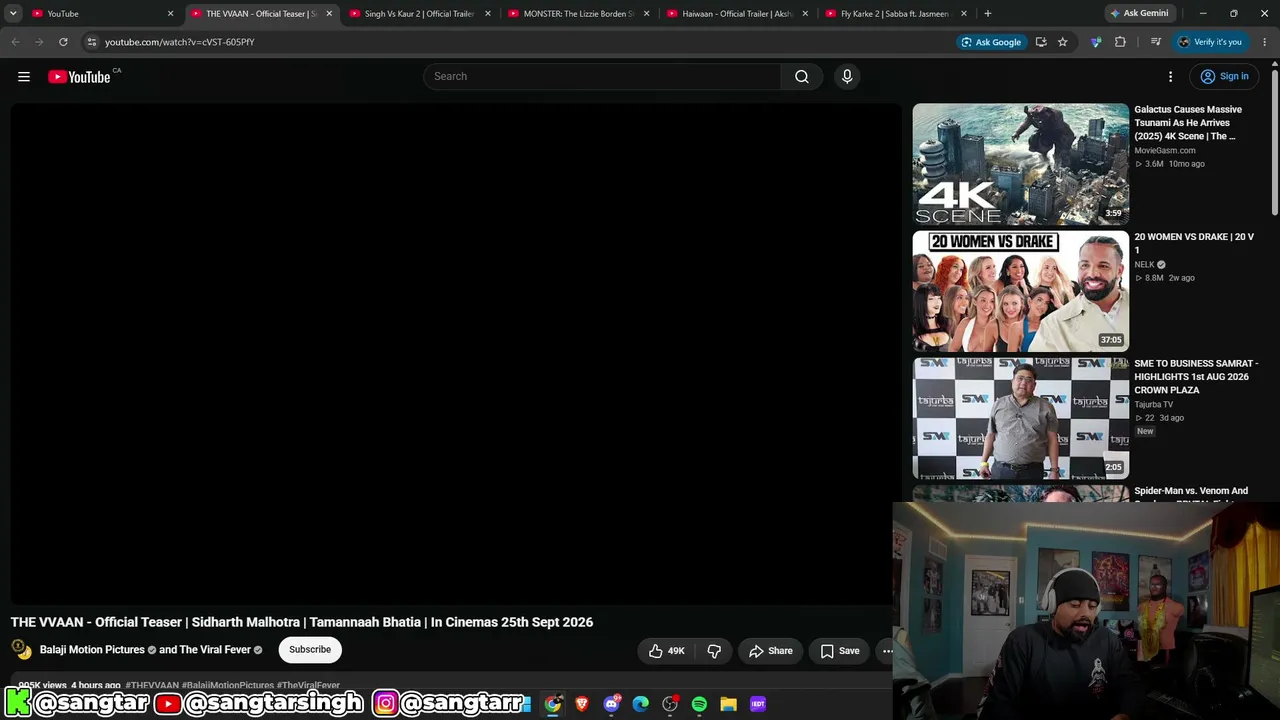The width and height of the screenshot is (1280, 720).
Task: Open YouTube settings three-dot menu
Action: [x=1170, y=77]
